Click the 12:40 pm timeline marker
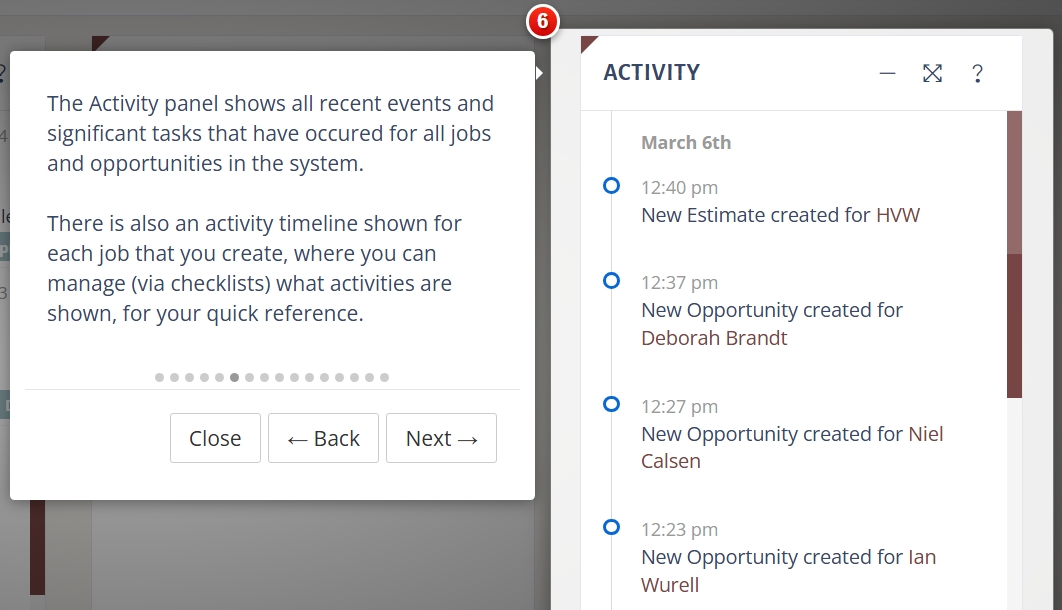 (x=612, y=186)
